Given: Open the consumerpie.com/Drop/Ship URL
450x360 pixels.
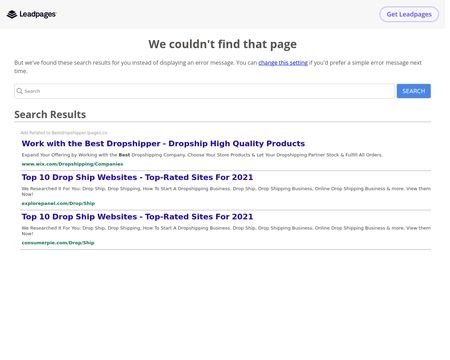Looking at the screenshot, I should tap(58, 243).
